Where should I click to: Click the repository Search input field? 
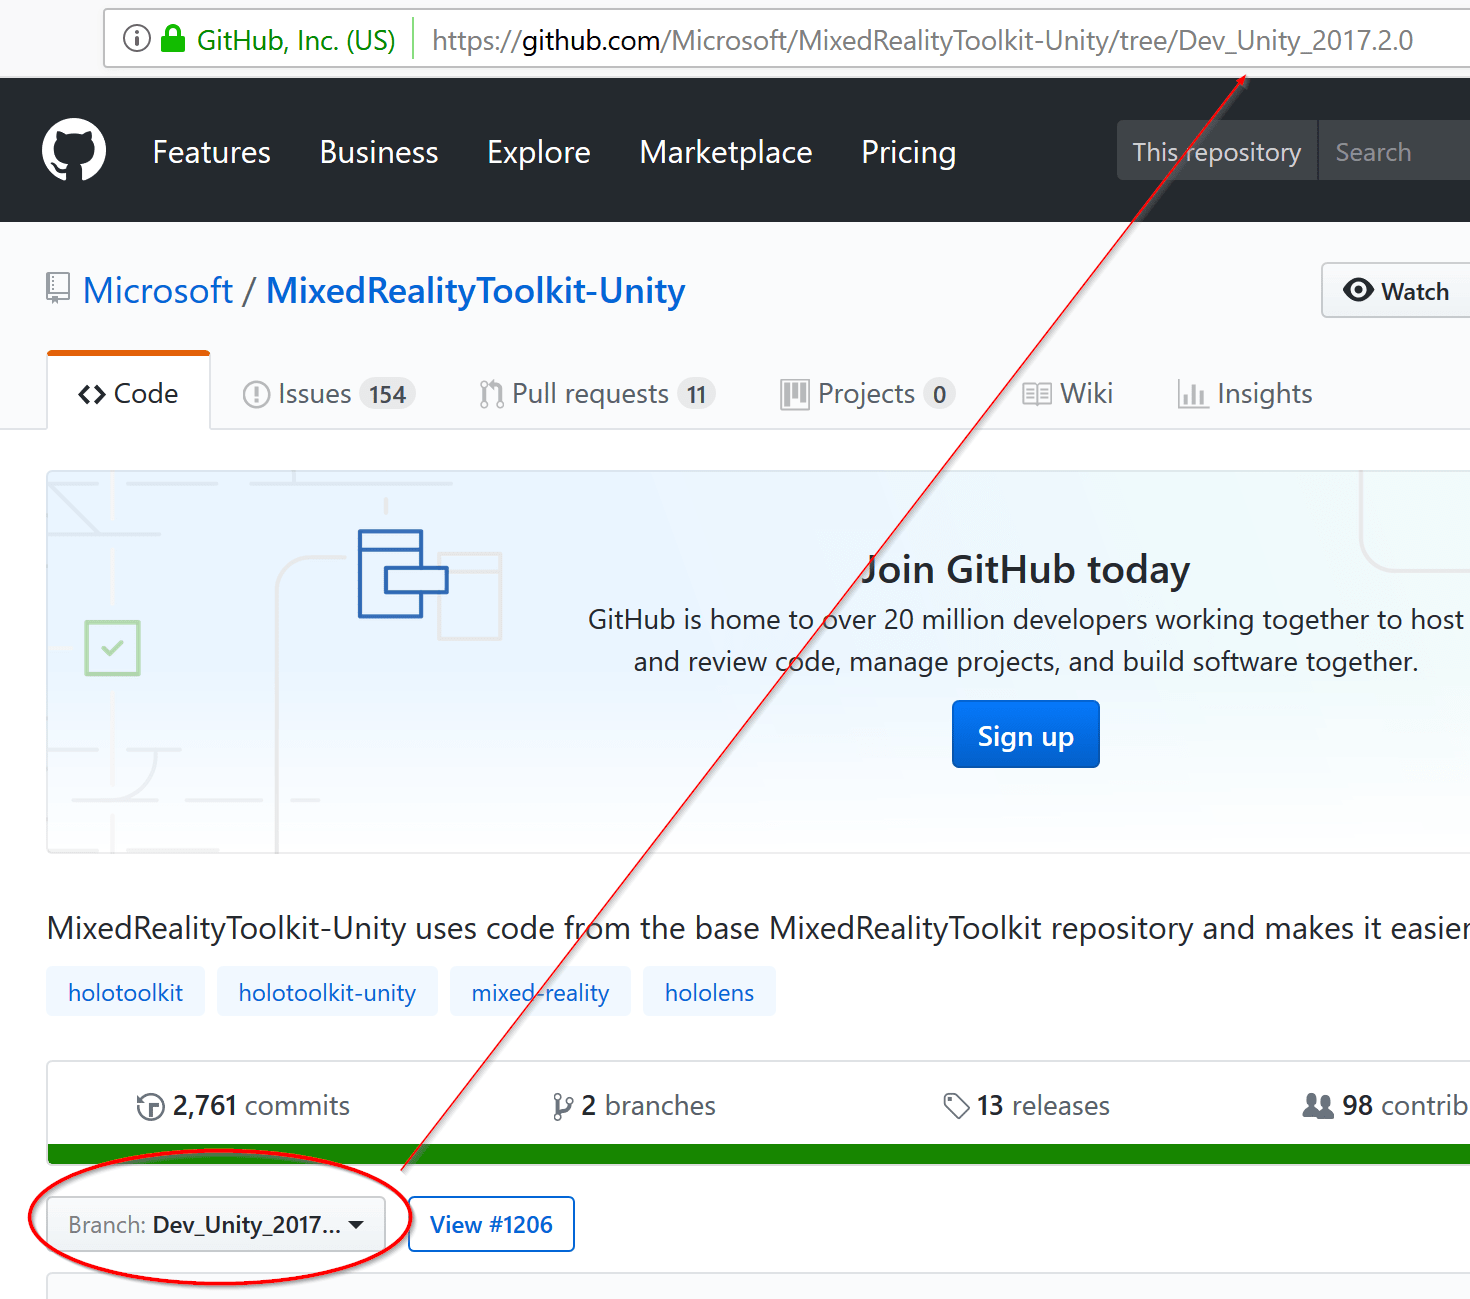1395,151
